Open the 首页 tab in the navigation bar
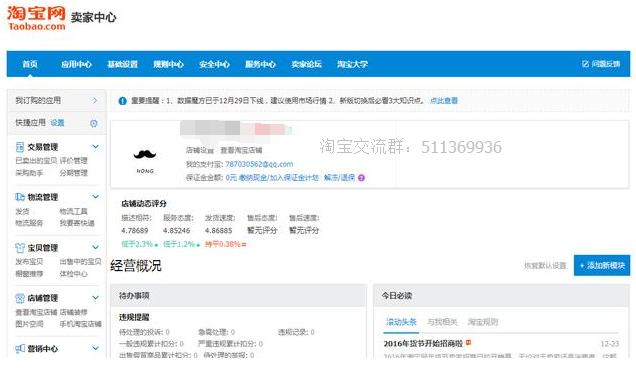636x368 pixels. tap(30, 64)
